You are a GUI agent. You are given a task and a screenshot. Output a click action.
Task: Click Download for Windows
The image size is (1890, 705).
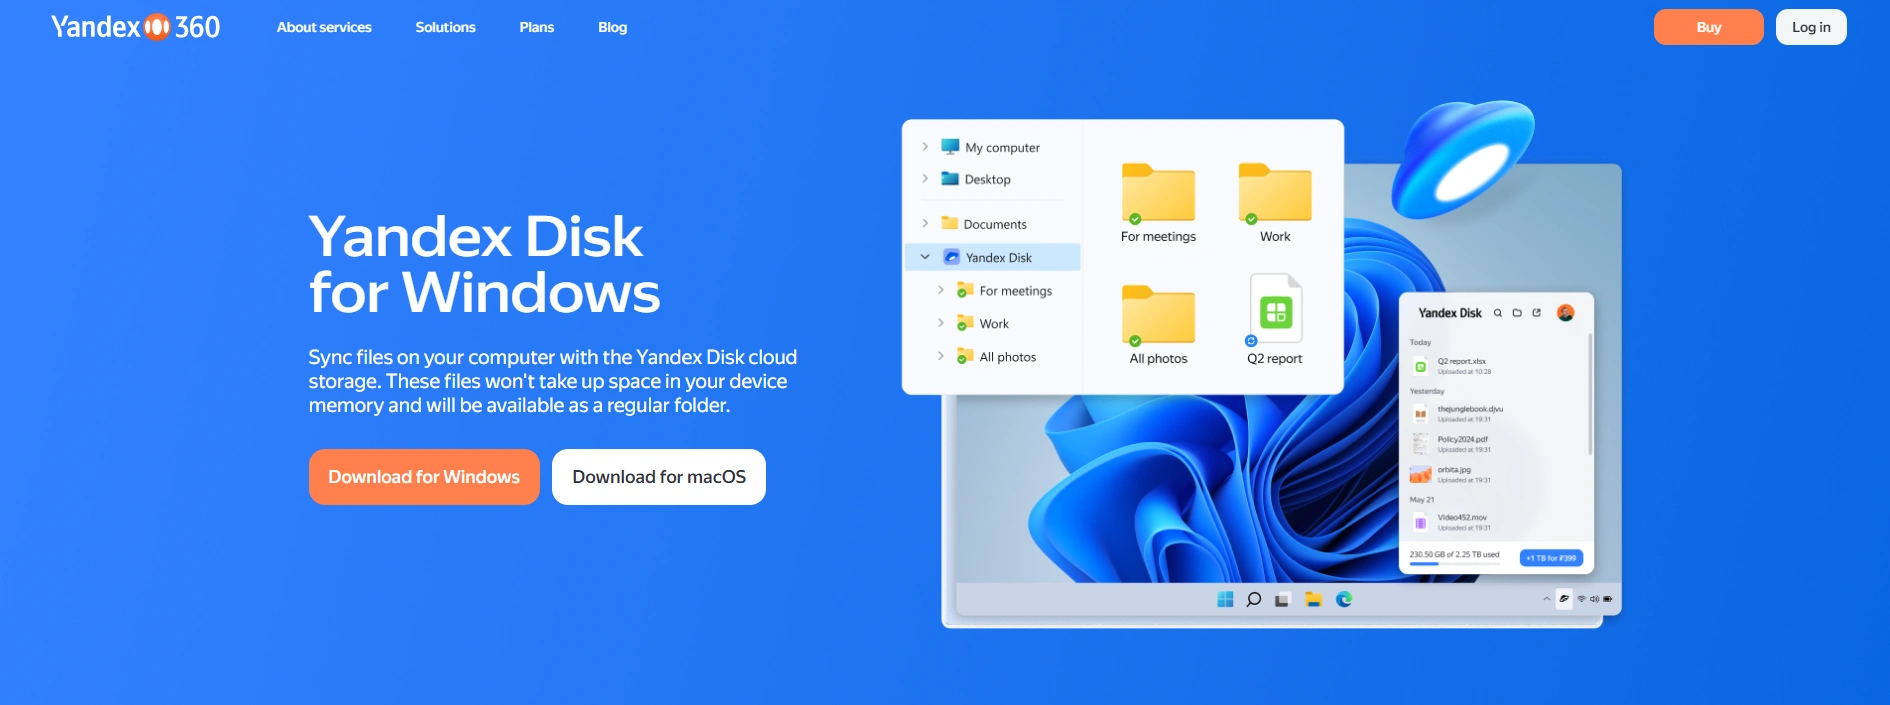(424, 477)
